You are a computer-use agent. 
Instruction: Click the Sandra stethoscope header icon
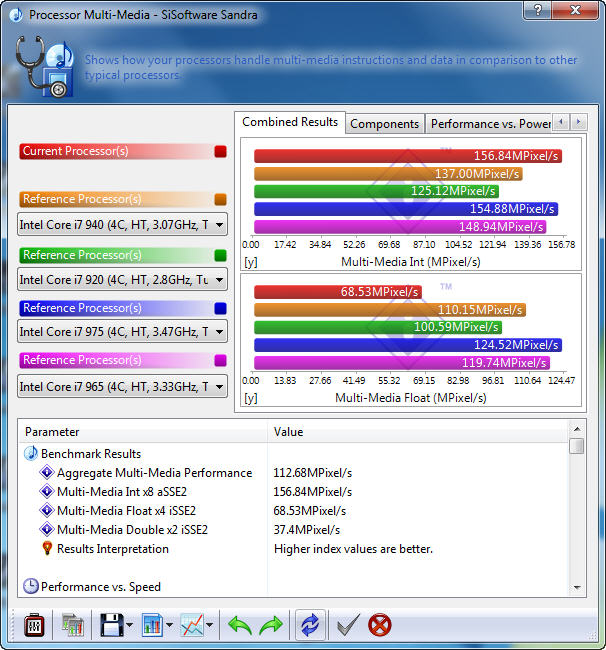point(44,66)
